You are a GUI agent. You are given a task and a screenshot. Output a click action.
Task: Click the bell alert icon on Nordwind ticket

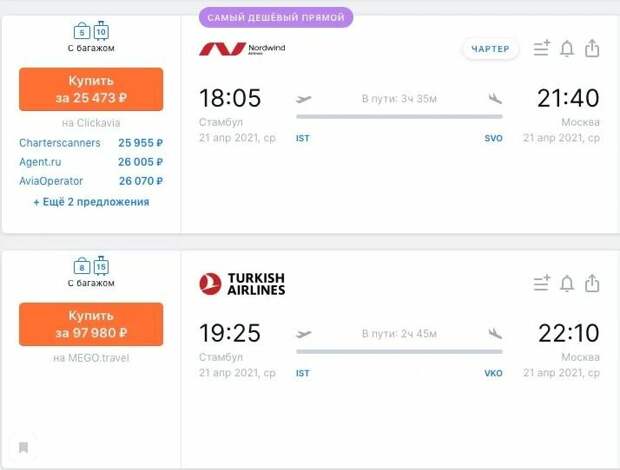point(567,49)
